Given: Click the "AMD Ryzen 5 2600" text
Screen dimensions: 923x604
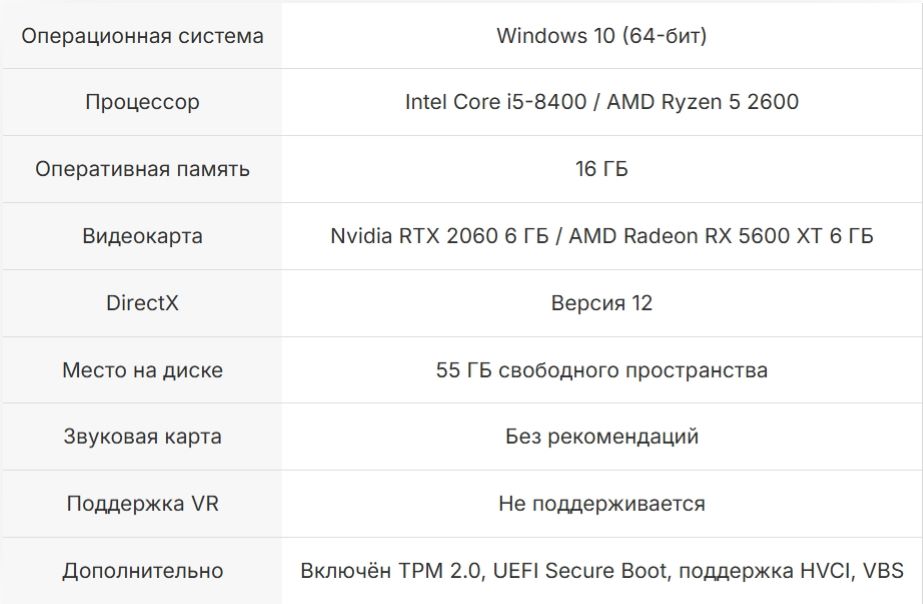Looking at the screenshot, I should 703,102.
